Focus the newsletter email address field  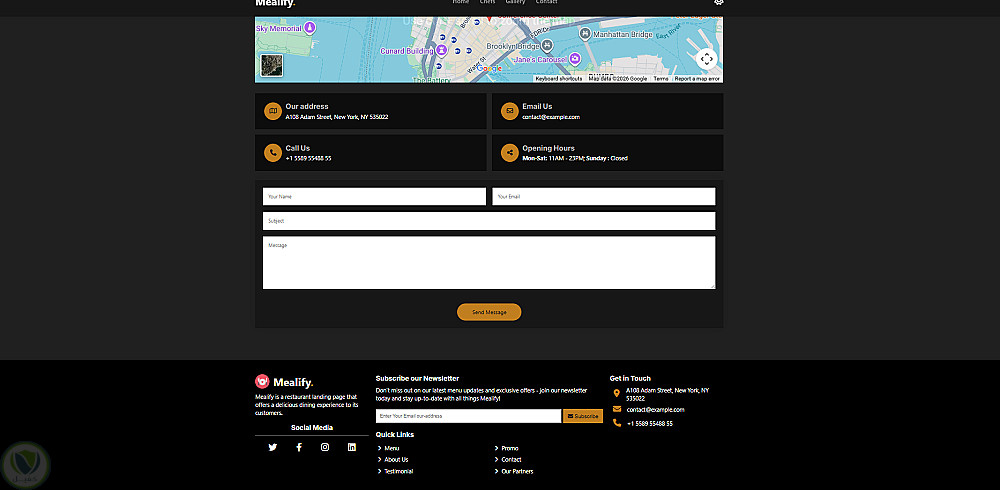pos(468,416)
